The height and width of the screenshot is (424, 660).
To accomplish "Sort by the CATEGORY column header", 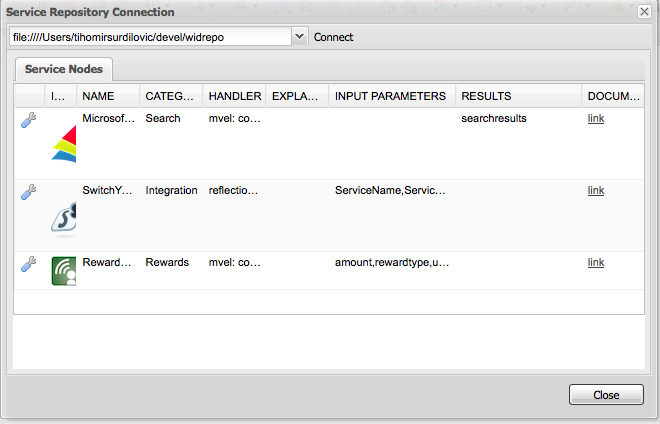I will point(170,96).
